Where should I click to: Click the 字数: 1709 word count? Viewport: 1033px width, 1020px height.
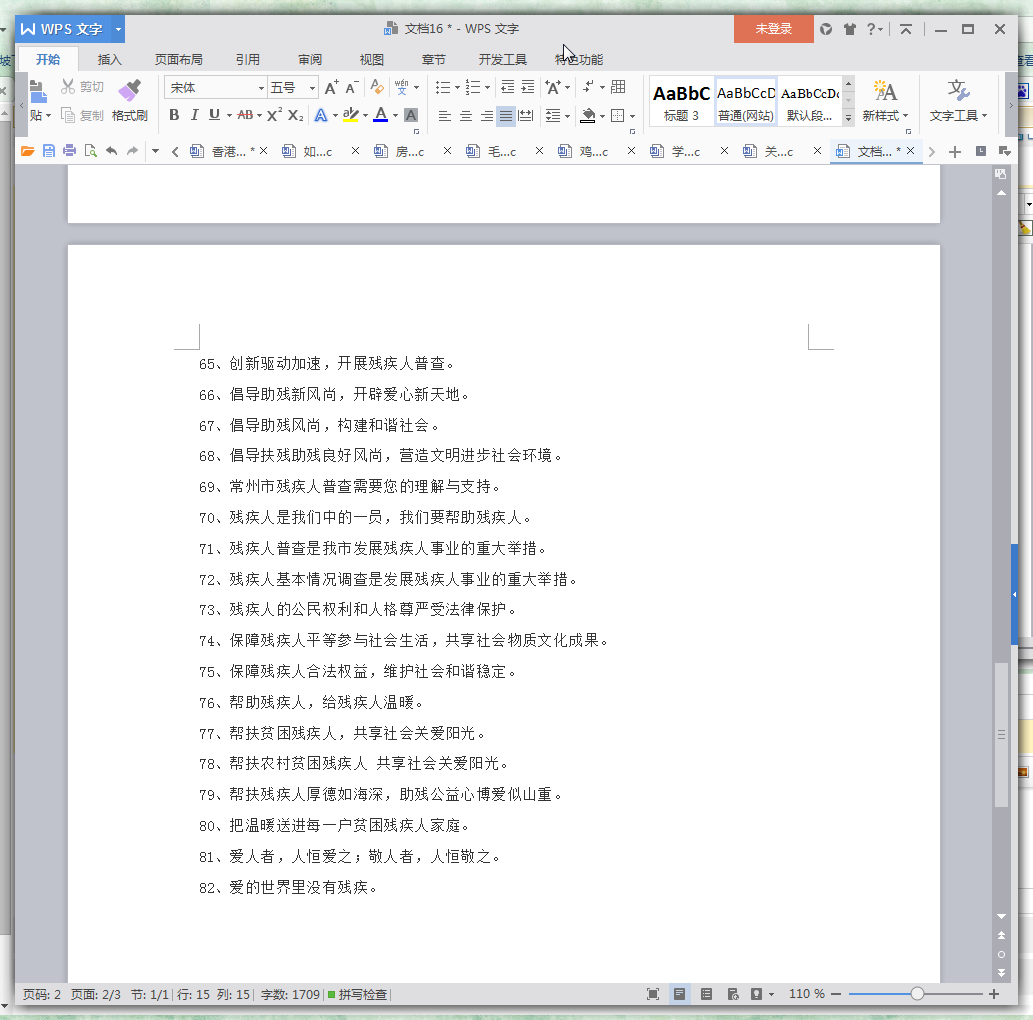pyautogui.click(x=290, y=994)
